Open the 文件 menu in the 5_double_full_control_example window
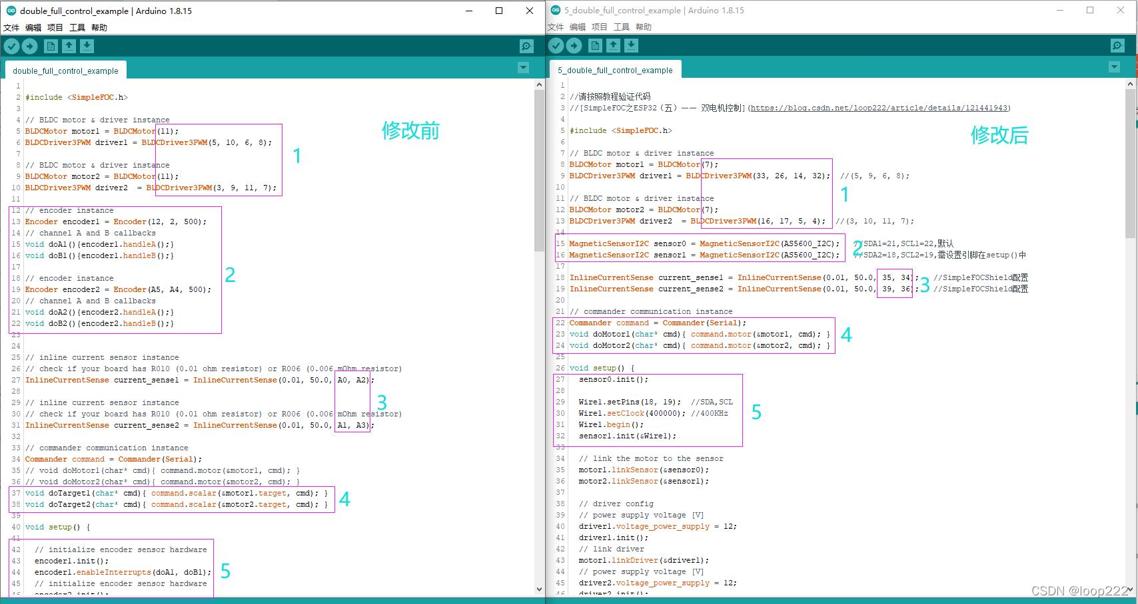The image size is (1138, 604). click(x=556, y=27)
